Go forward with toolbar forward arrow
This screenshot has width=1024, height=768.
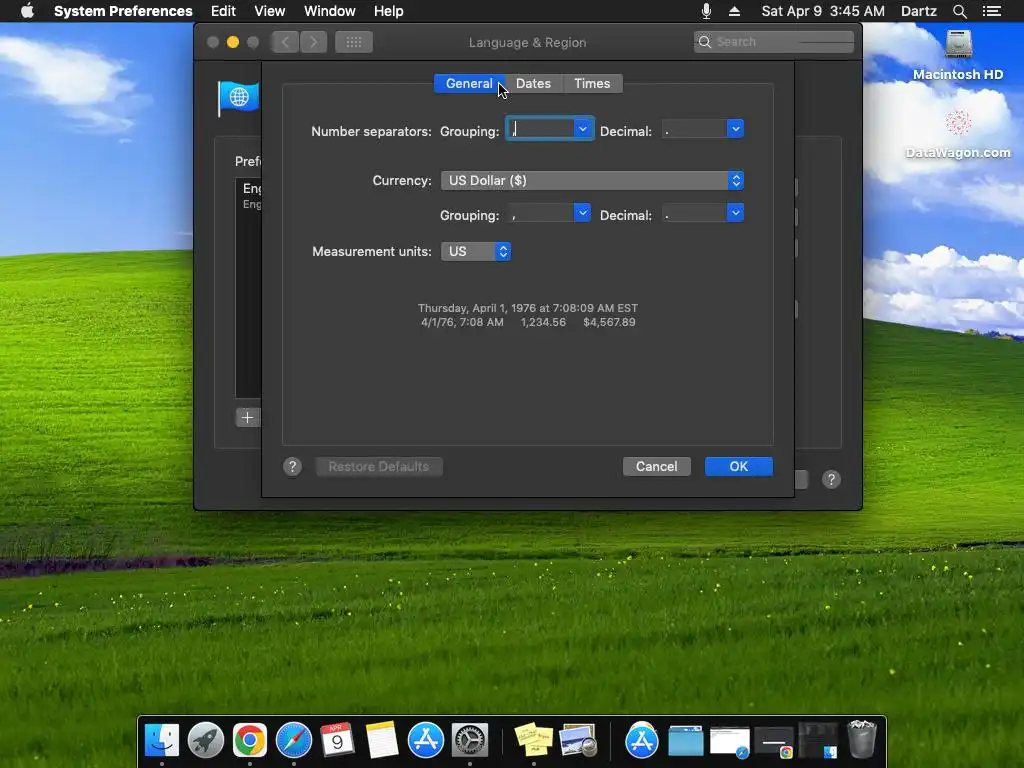tap(313, 42)
